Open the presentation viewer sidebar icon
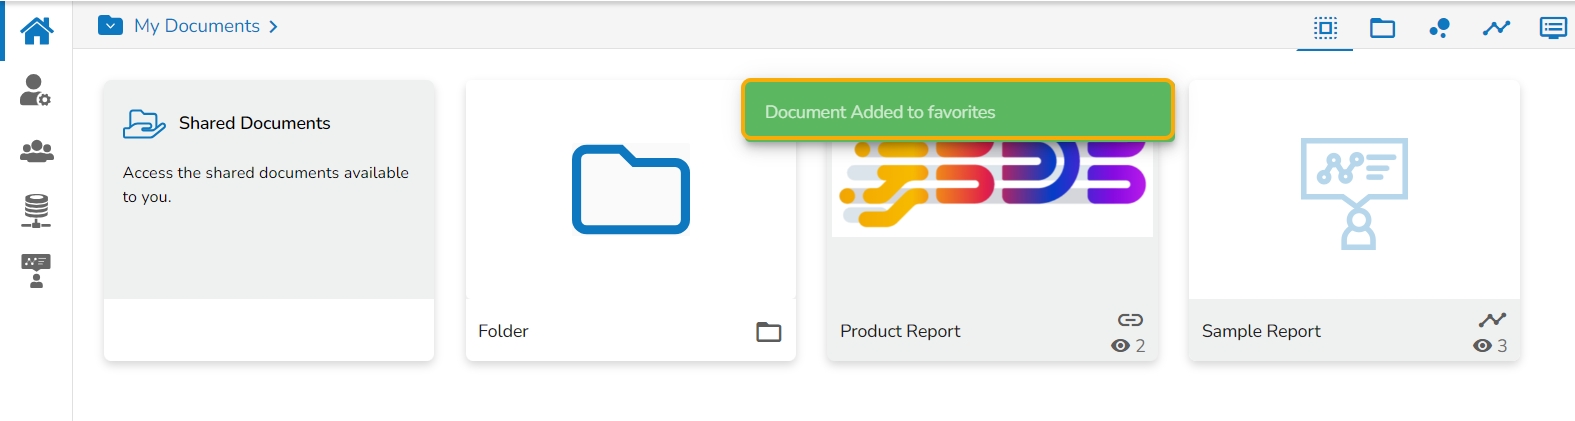 point(36,271)
